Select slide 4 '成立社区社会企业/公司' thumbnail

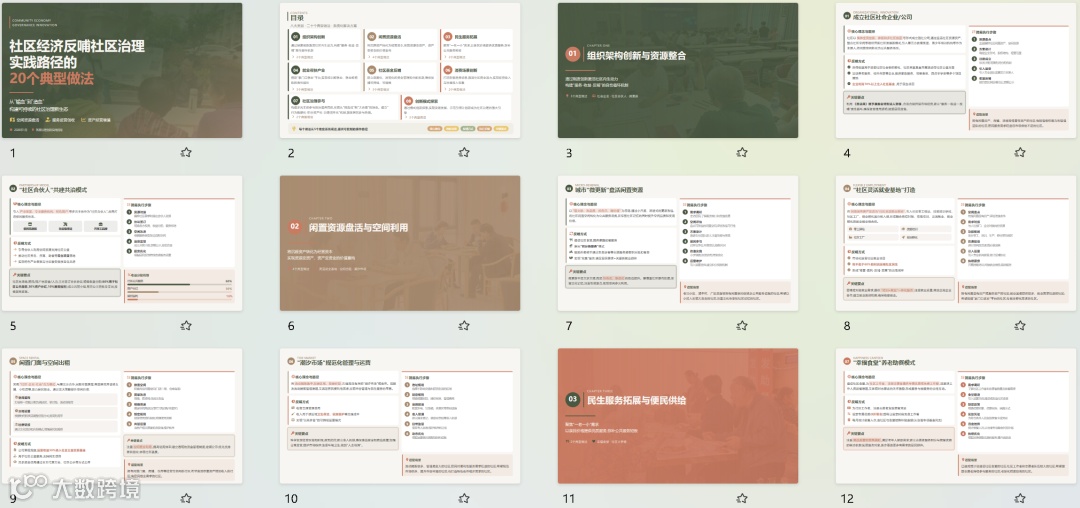[956, 70]
